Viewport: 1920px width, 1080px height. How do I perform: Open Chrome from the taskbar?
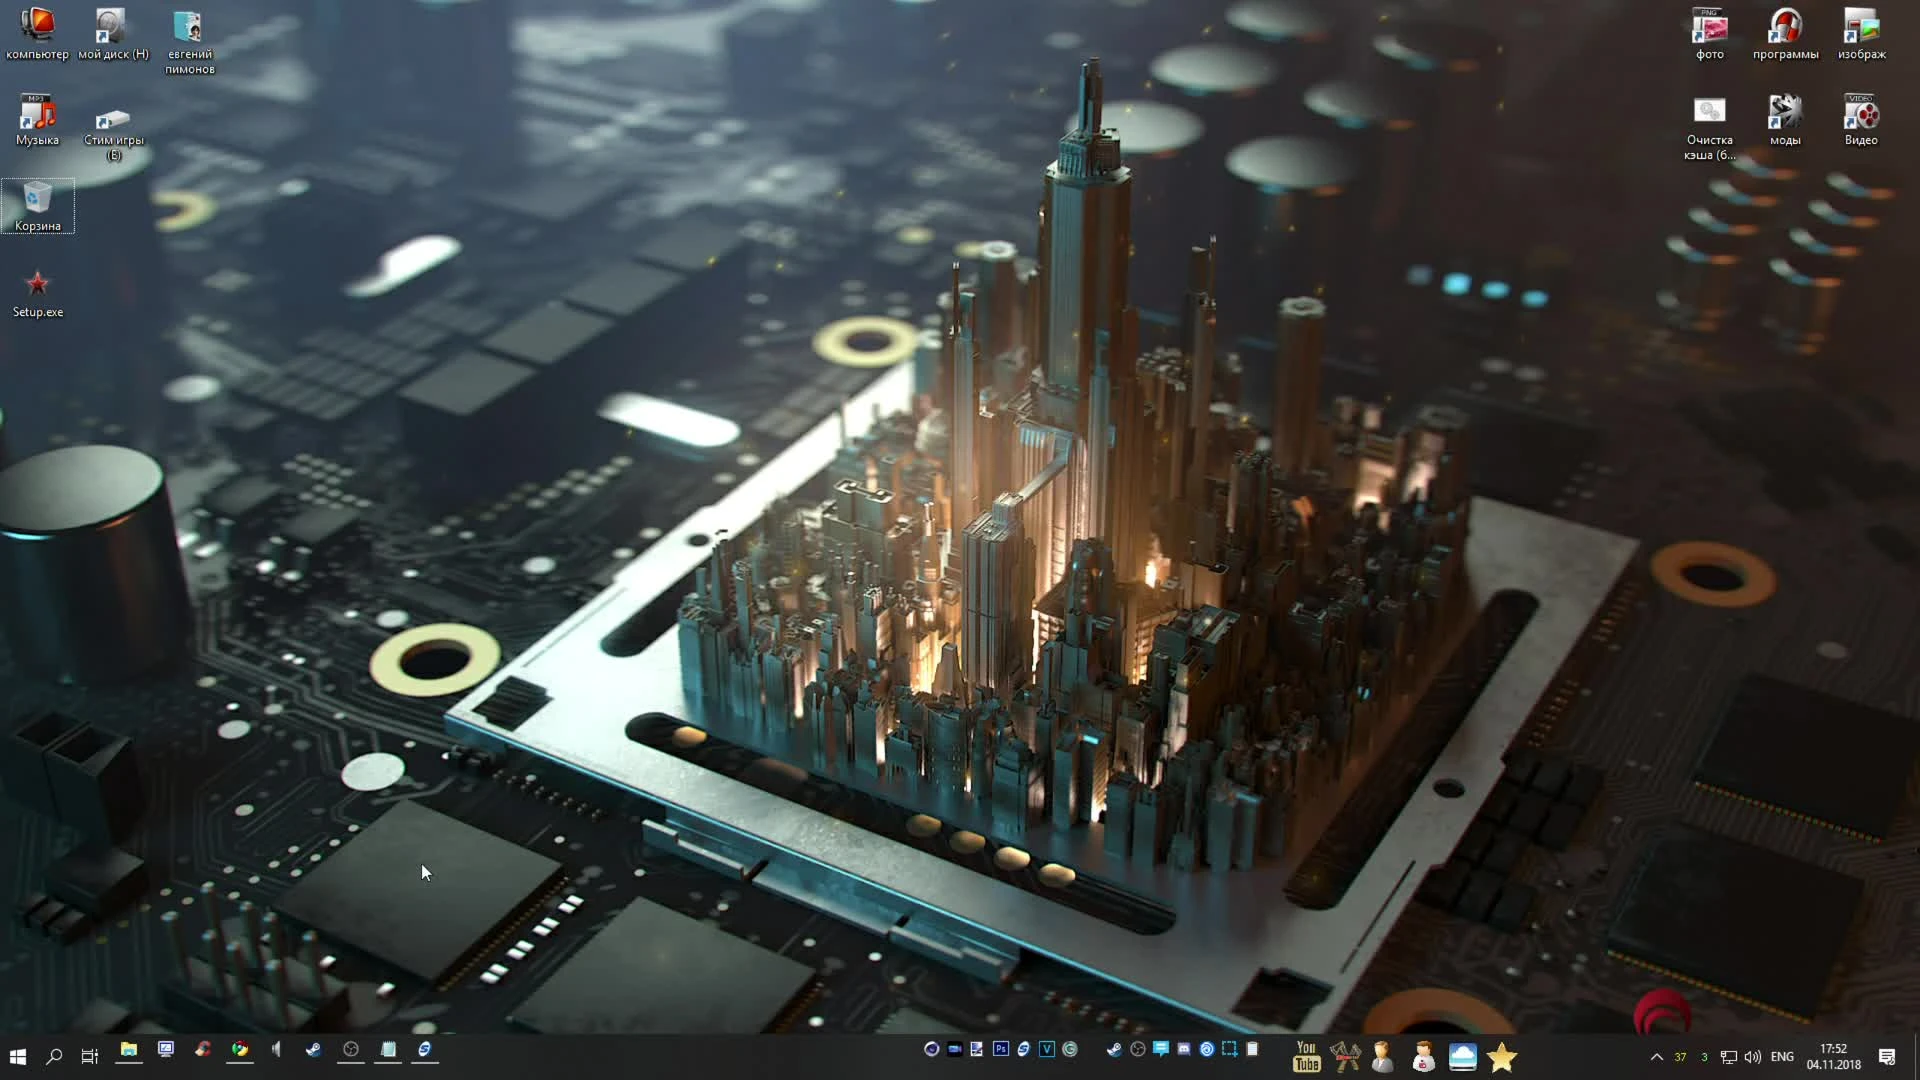pos(240,1050)
